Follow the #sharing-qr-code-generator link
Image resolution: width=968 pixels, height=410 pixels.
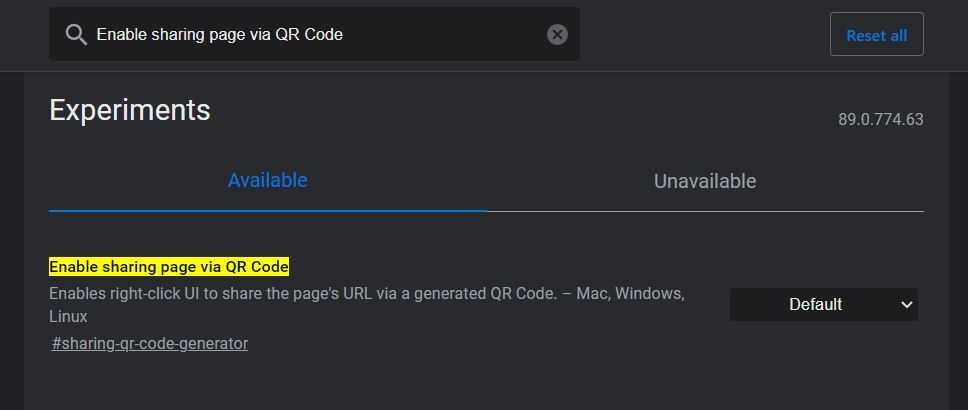pyautogui.click(x=150, y=344)
